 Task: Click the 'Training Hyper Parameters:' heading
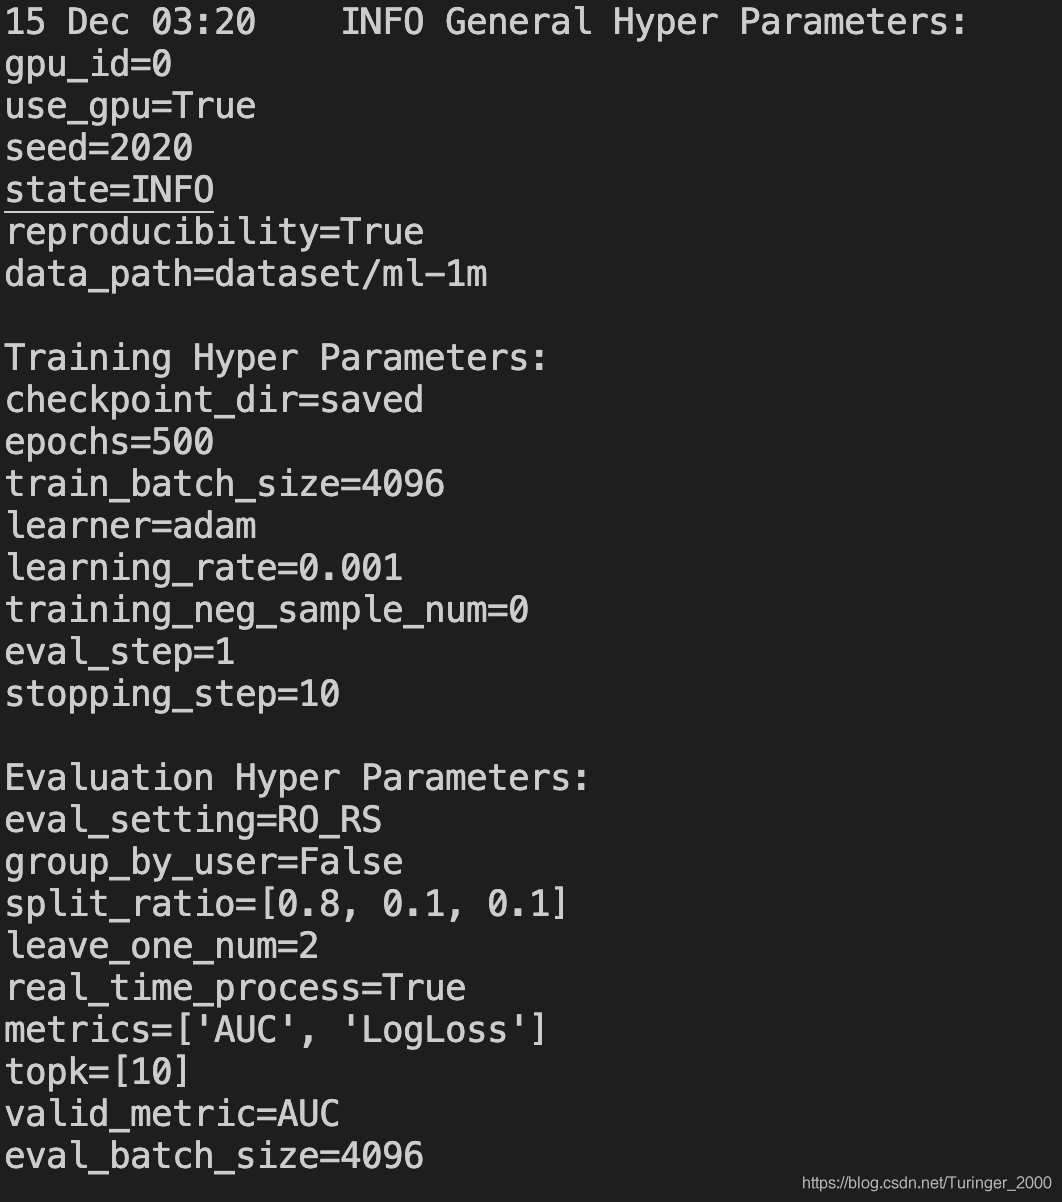tap(277, 358)
